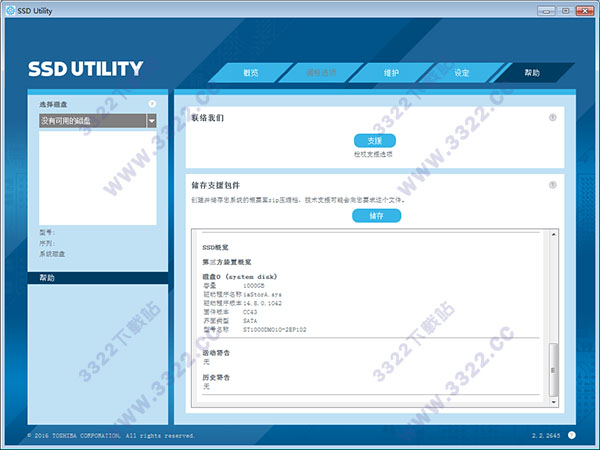Maximize the SSD Utility window
600x450 pixels.
point(566,11)
